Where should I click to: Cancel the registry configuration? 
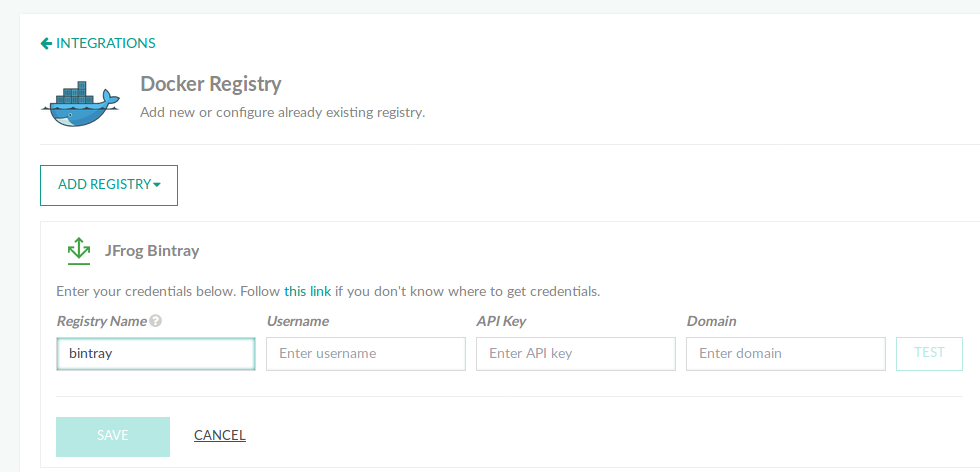(220, 435)
